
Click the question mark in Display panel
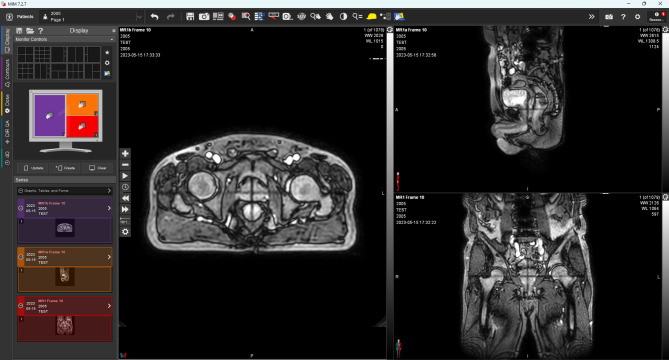pyautogui.click(x=41, y=31)
